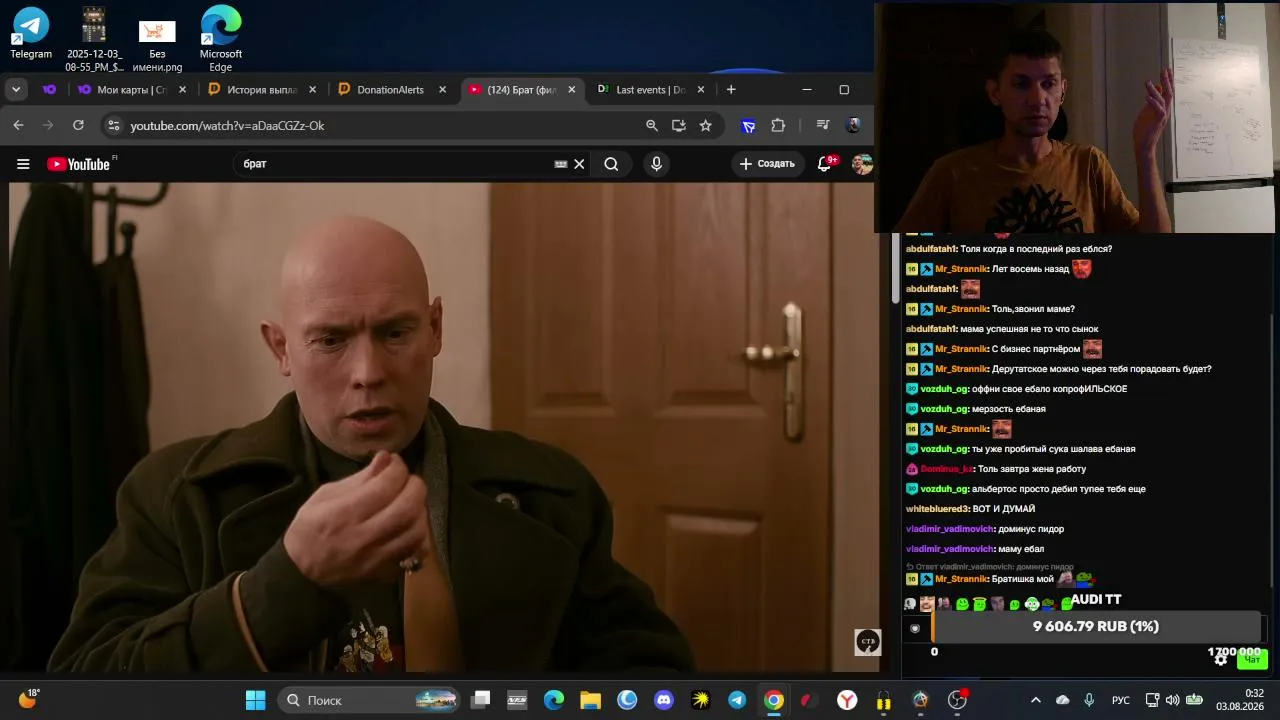The width and height of the screenshot is (1280, 720).
Task: Open Discord from the taskbar
Action: (x=664, y=700)
